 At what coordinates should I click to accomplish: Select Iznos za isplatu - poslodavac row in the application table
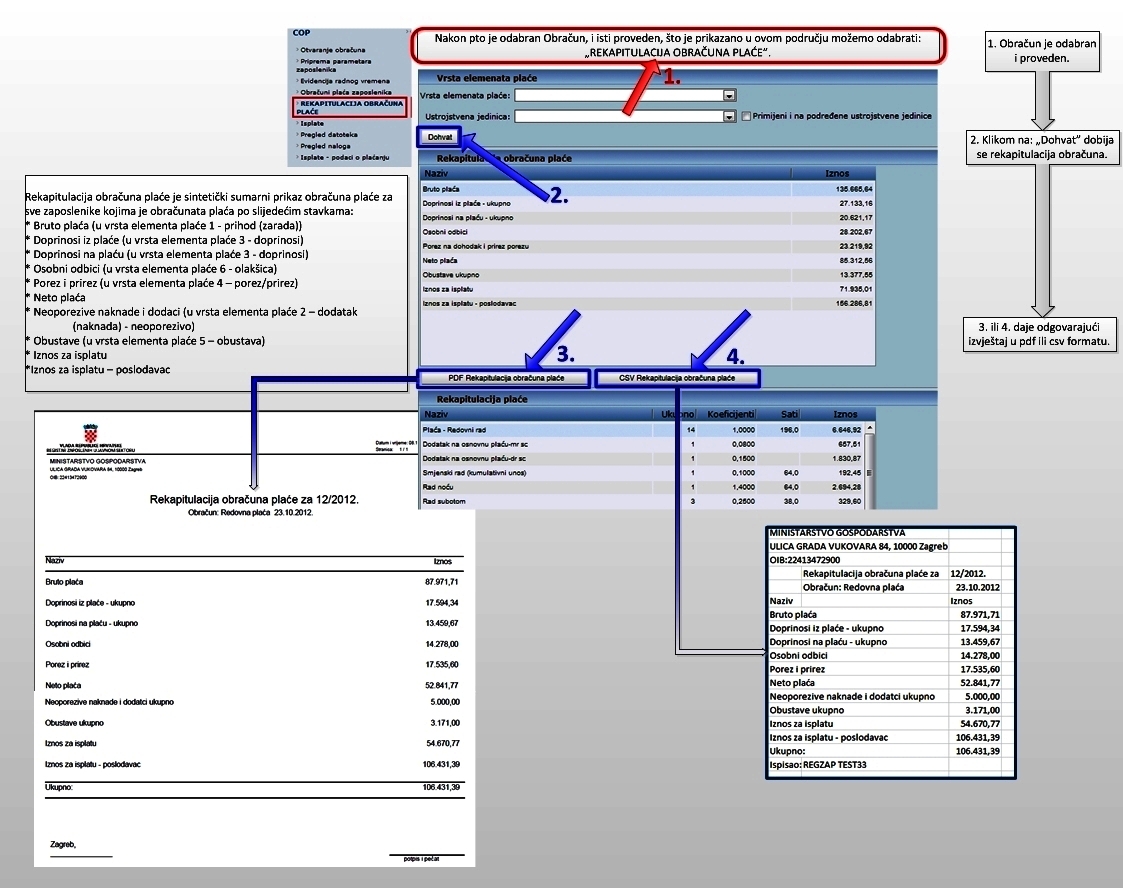pyautogui.click(x=647, y=304)
